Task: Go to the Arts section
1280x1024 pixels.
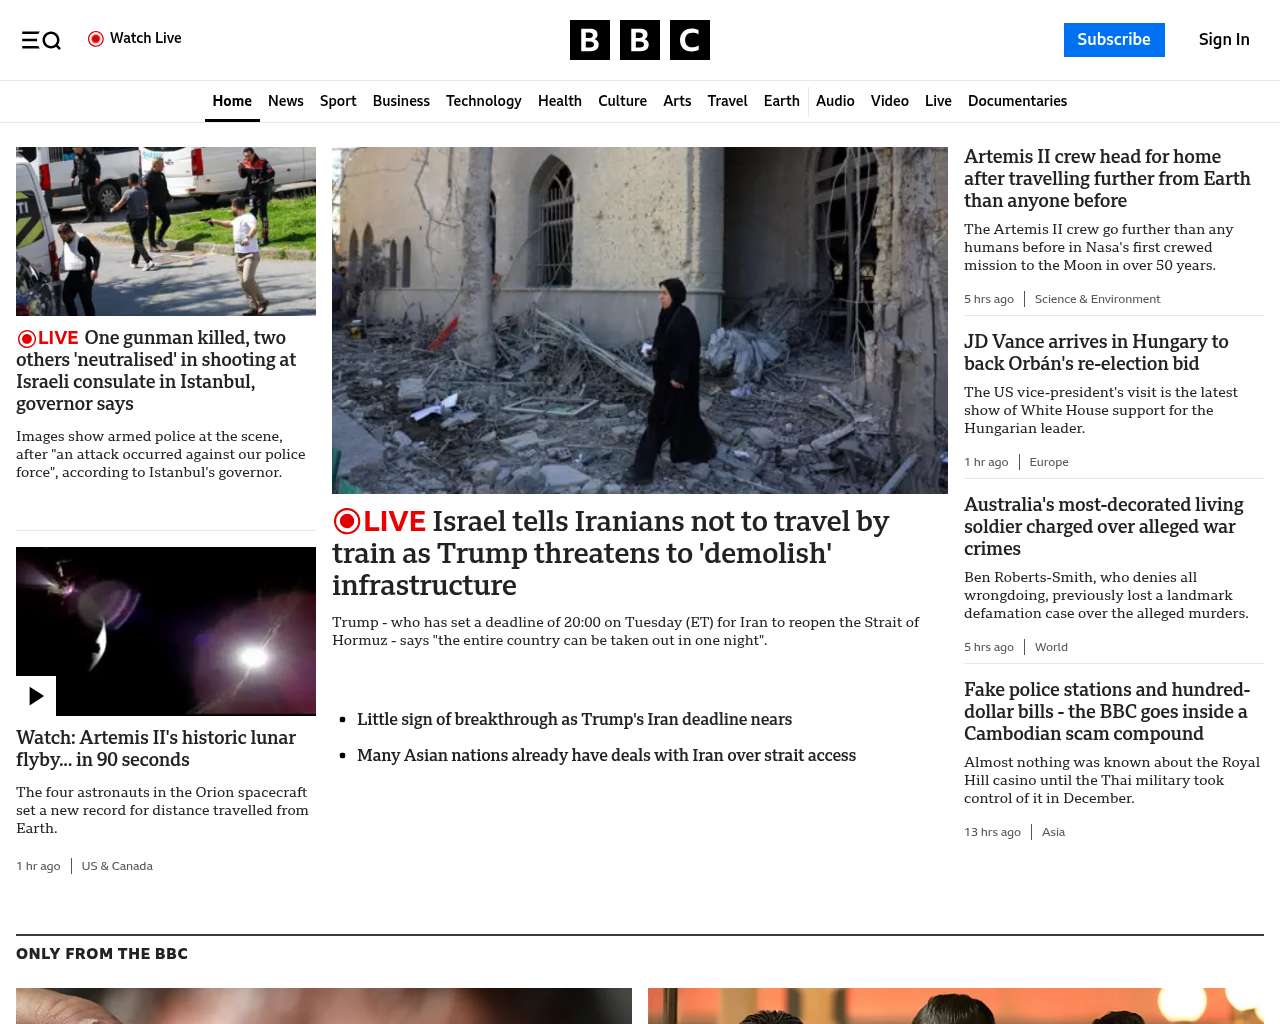Action: click(677, 101)
